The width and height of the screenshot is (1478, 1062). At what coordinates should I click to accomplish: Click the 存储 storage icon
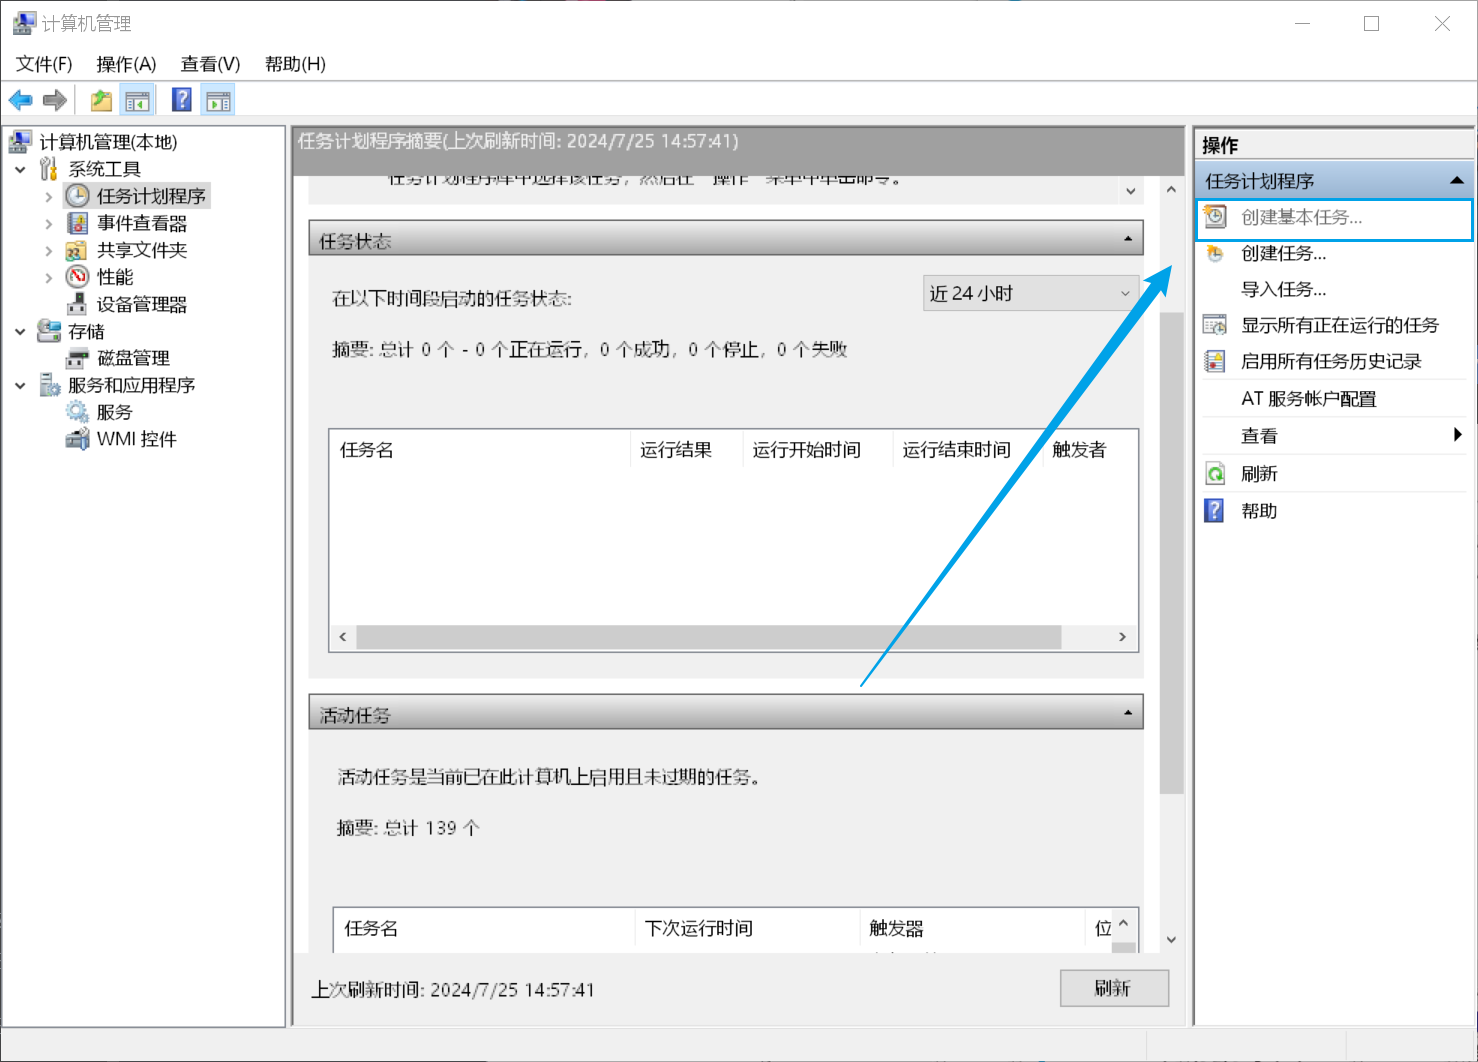[49, 331]
